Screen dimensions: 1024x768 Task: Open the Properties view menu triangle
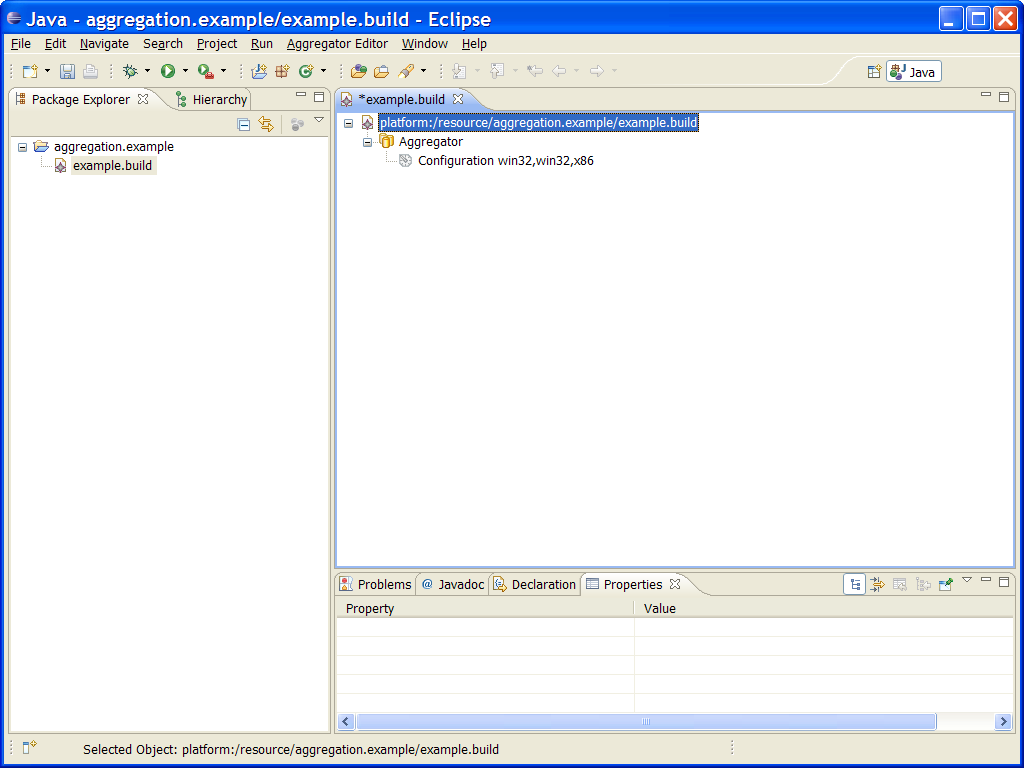click(x=967, y=580)
